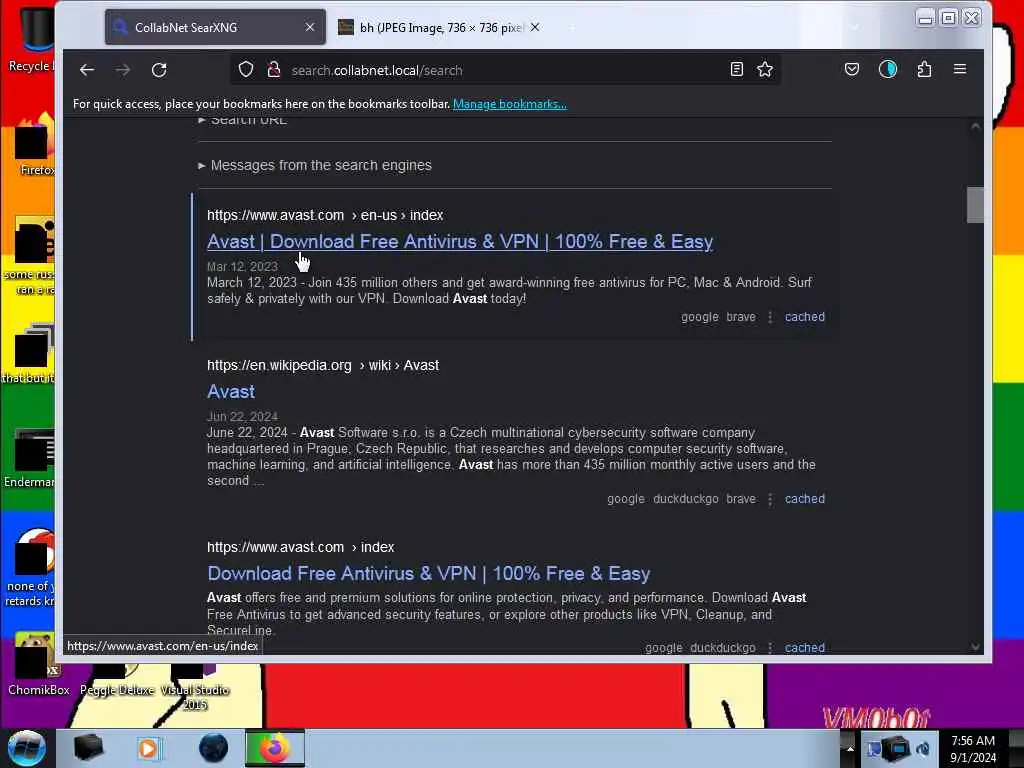This screenshot has width=1024, height=768.
Task: Click the address bar URL field
Action: click(506, 70)
